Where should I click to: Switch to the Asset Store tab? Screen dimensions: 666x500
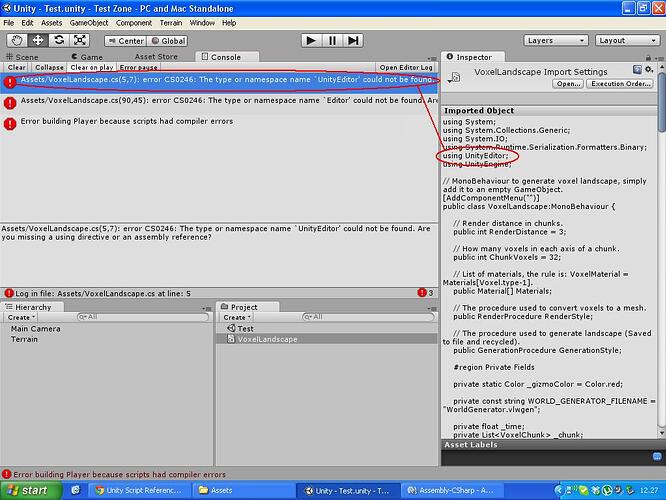(x=156, y=56)
